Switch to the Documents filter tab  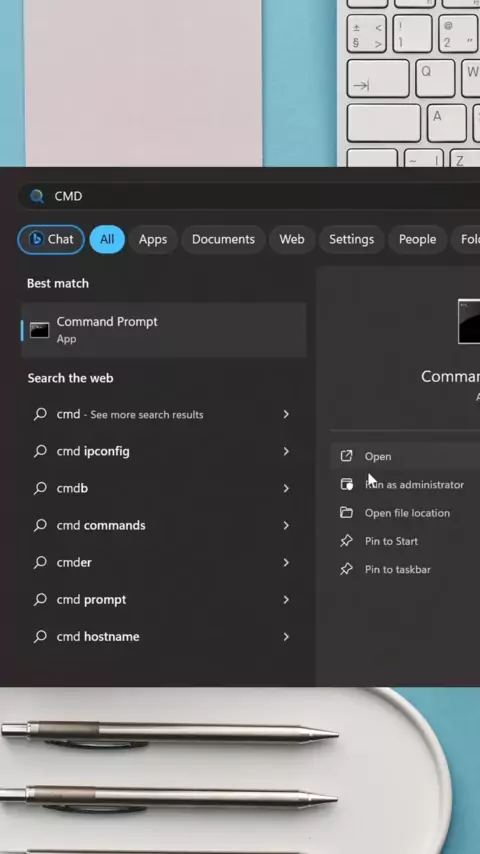tap(223, 239)
